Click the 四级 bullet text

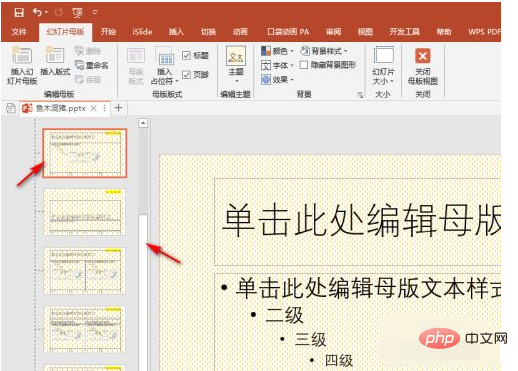[339, 361]
